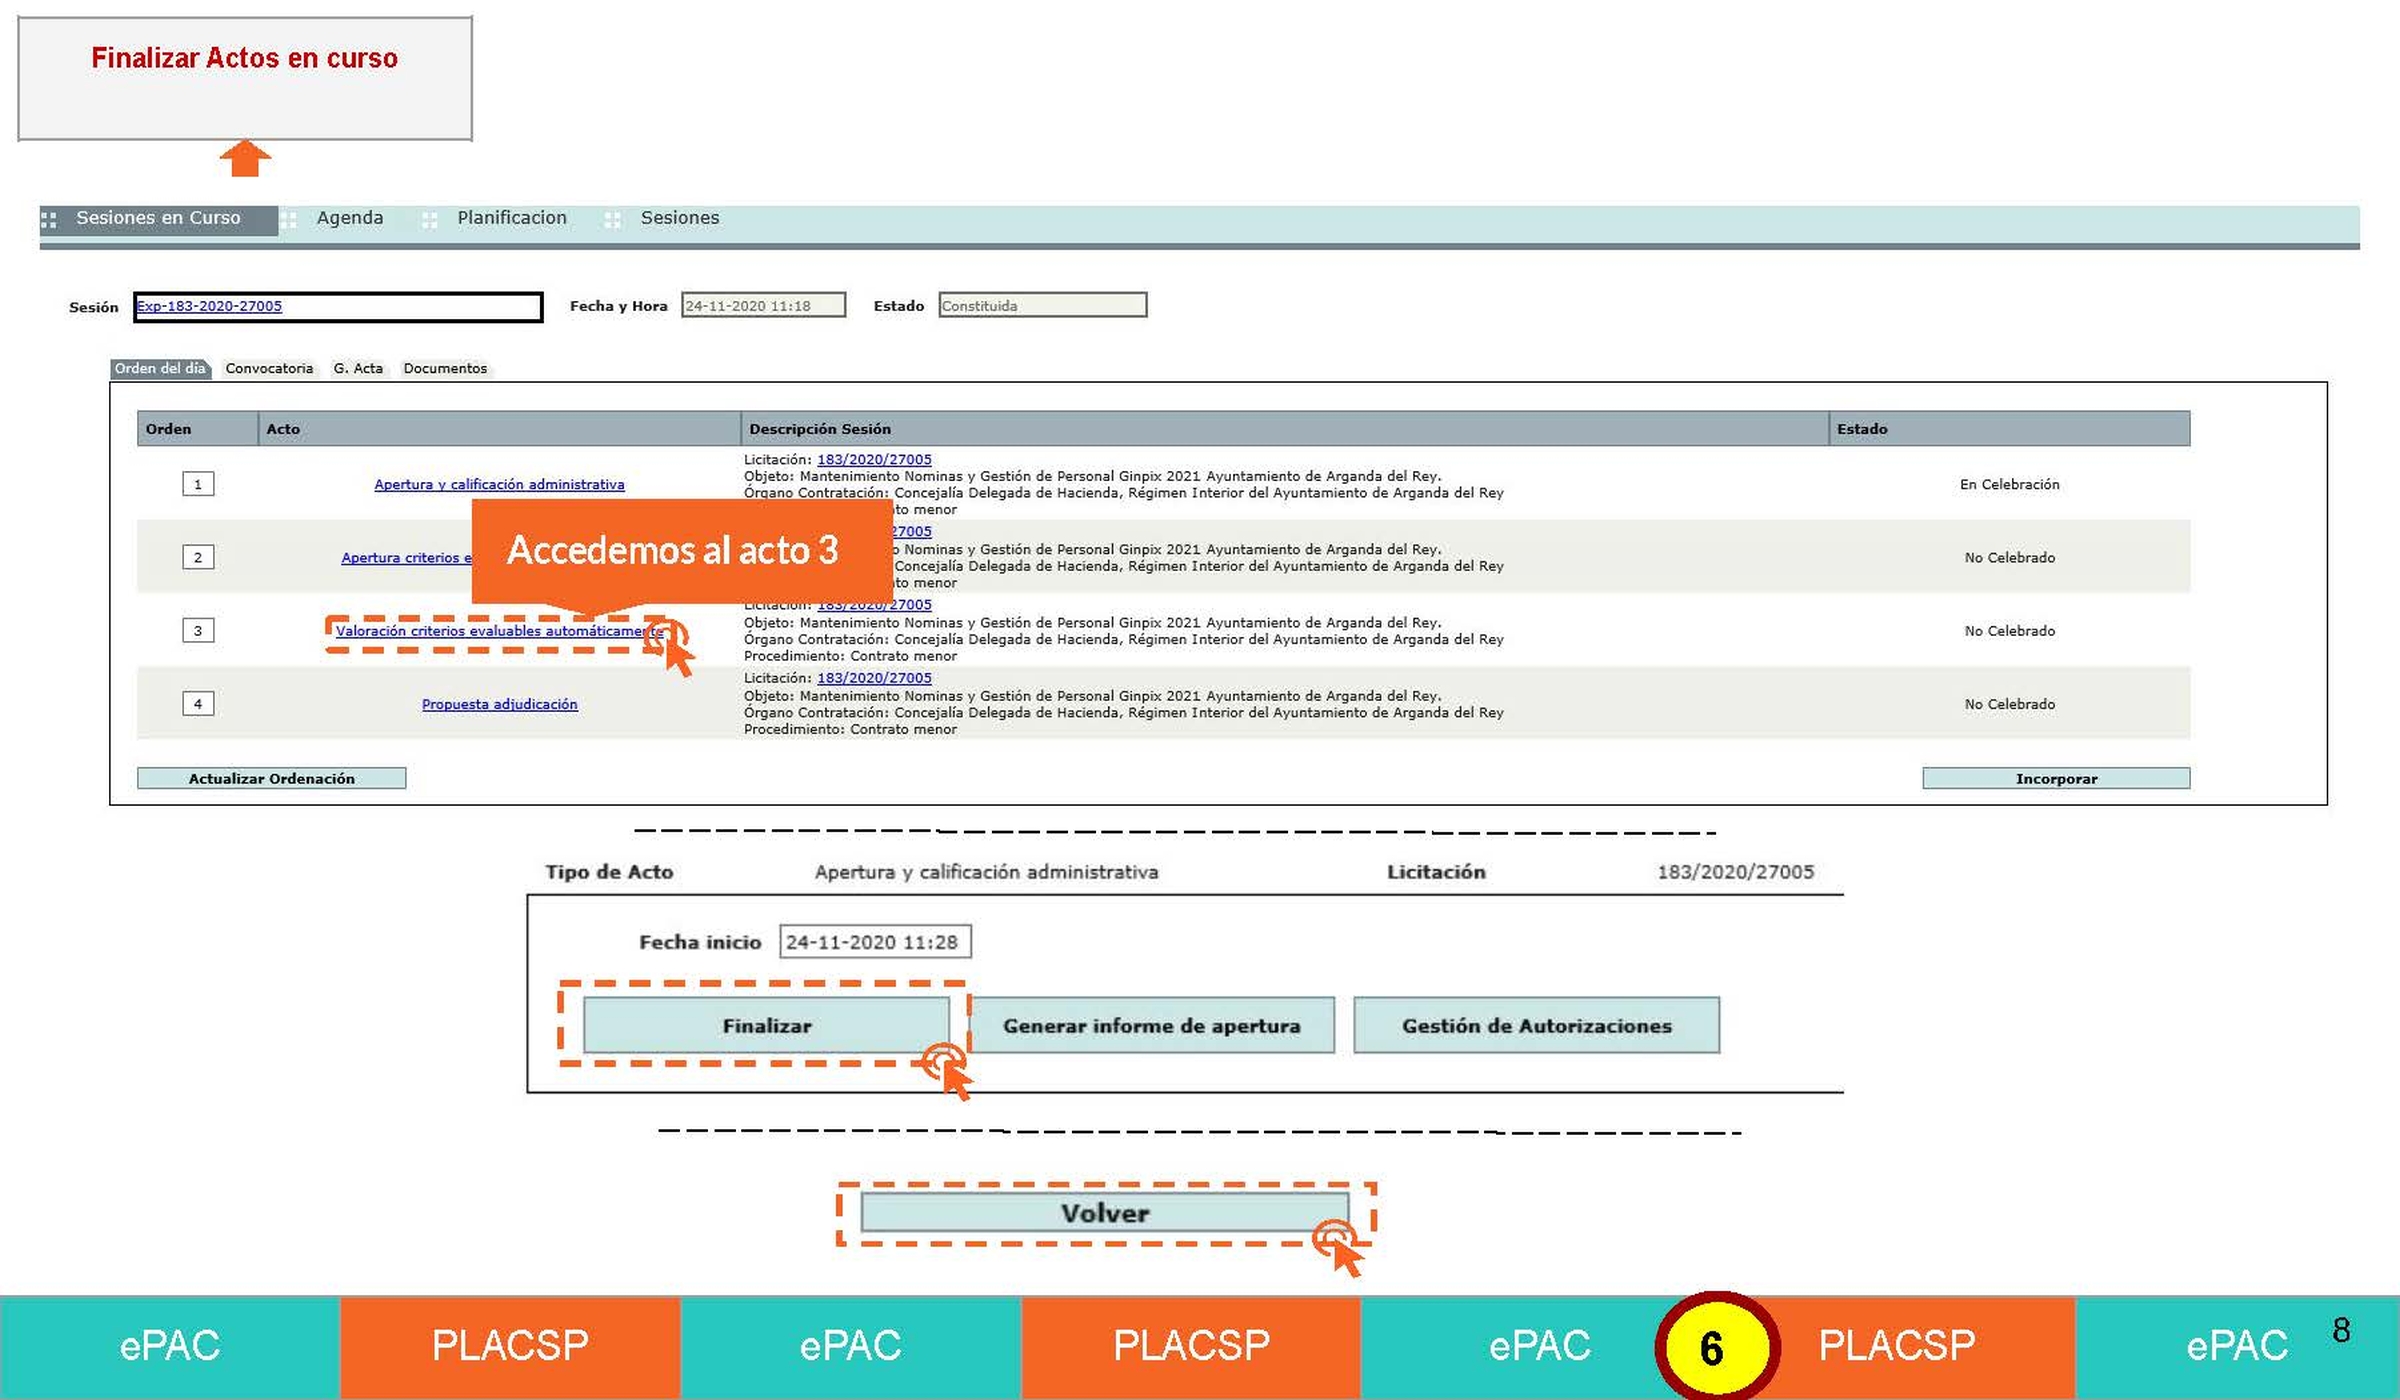Open the Documentos sub-tab
The width and height of the screenshot is (2400, 1400).
tap(445, 368)
